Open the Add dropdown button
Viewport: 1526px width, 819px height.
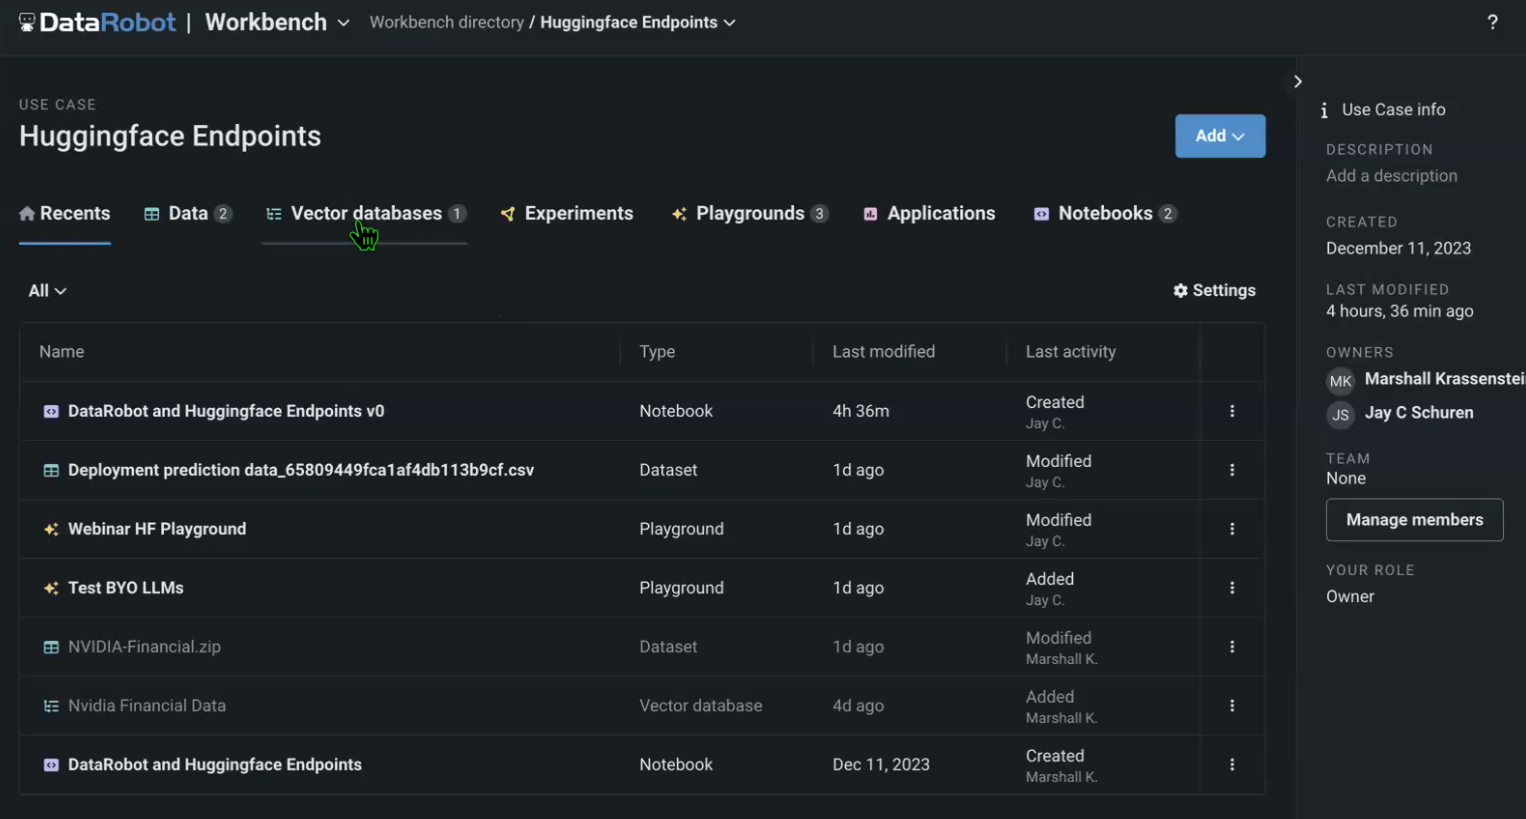point(1219,136)
